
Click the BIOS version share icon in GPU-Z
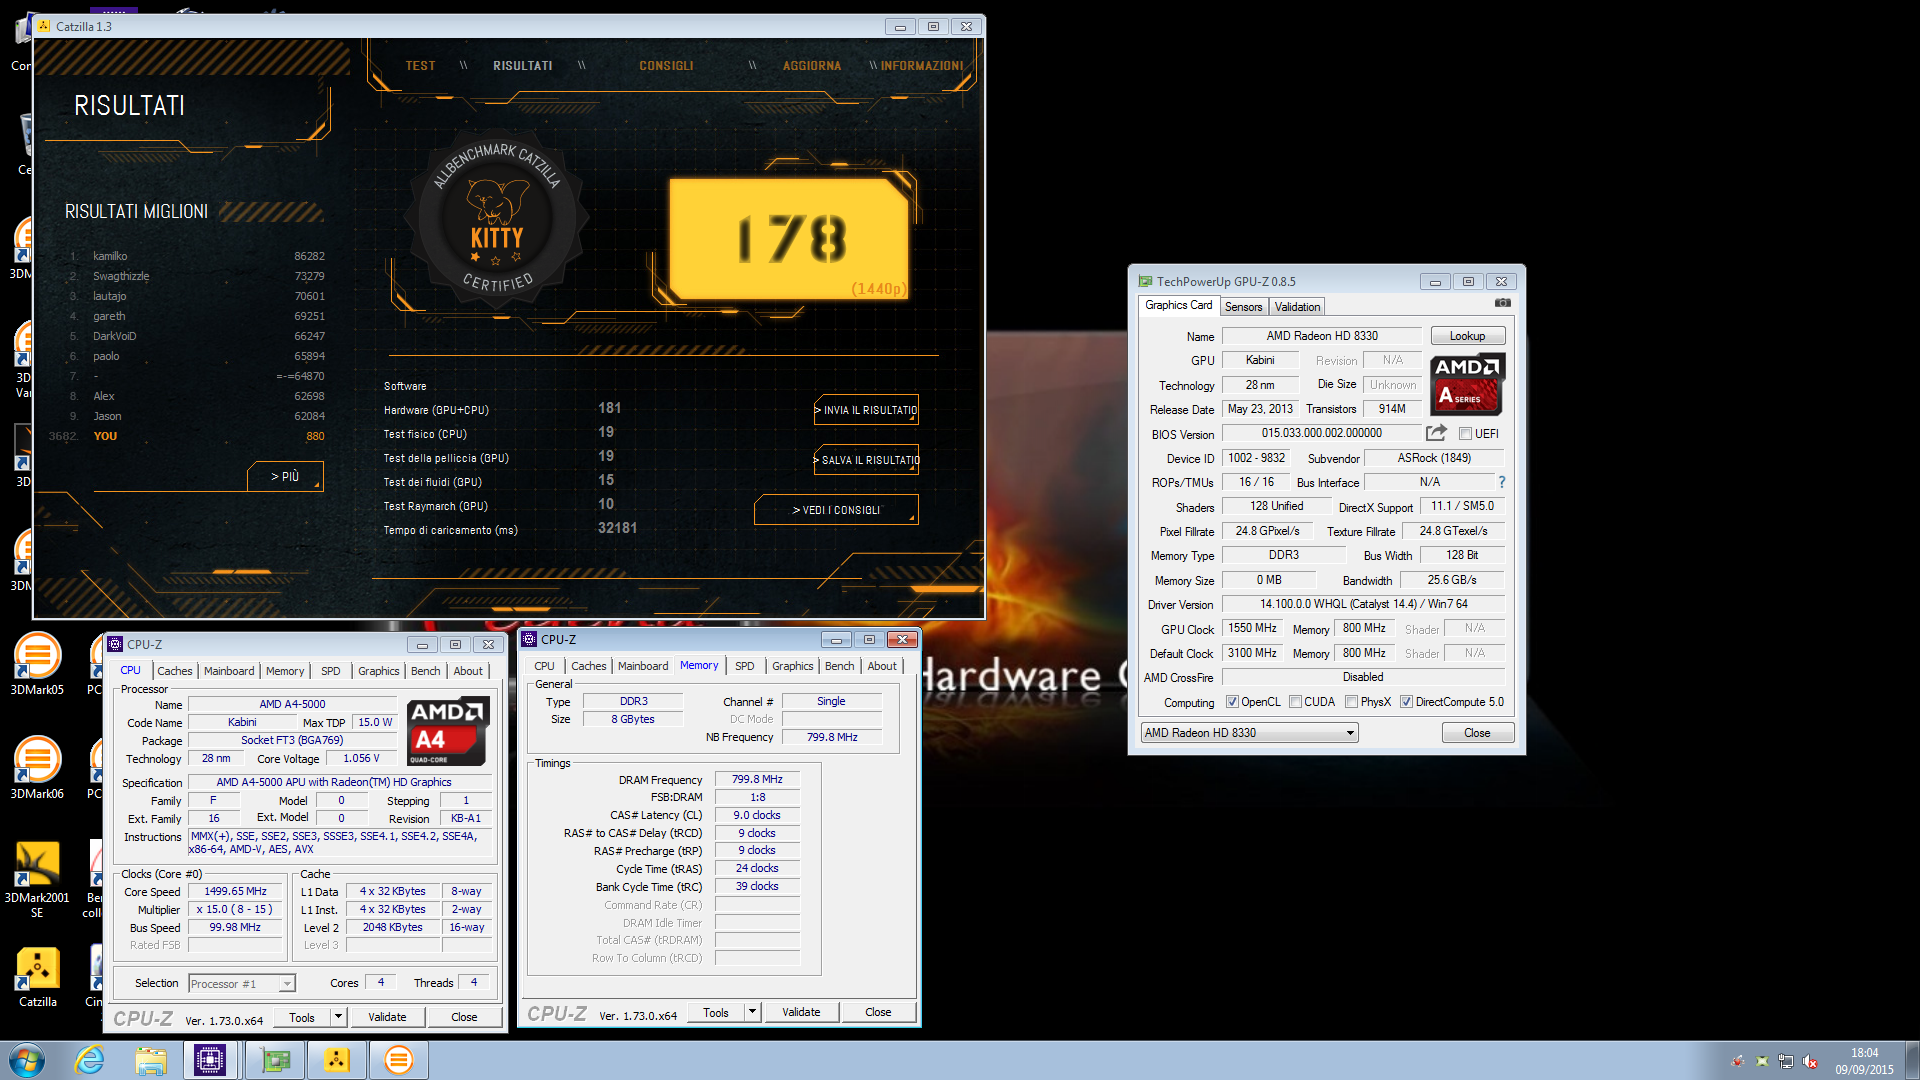click(x=1436, y=433)
